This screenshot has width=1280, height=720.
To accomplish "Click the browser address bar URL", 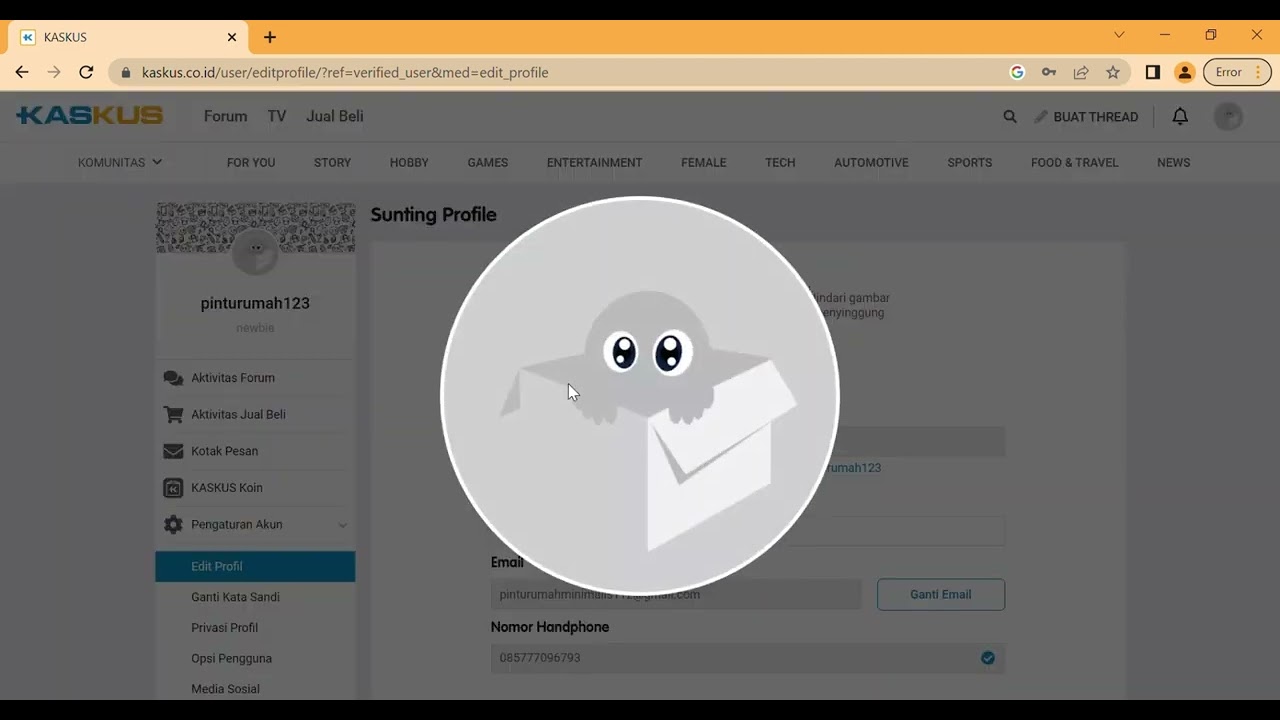I will (345, 72).
